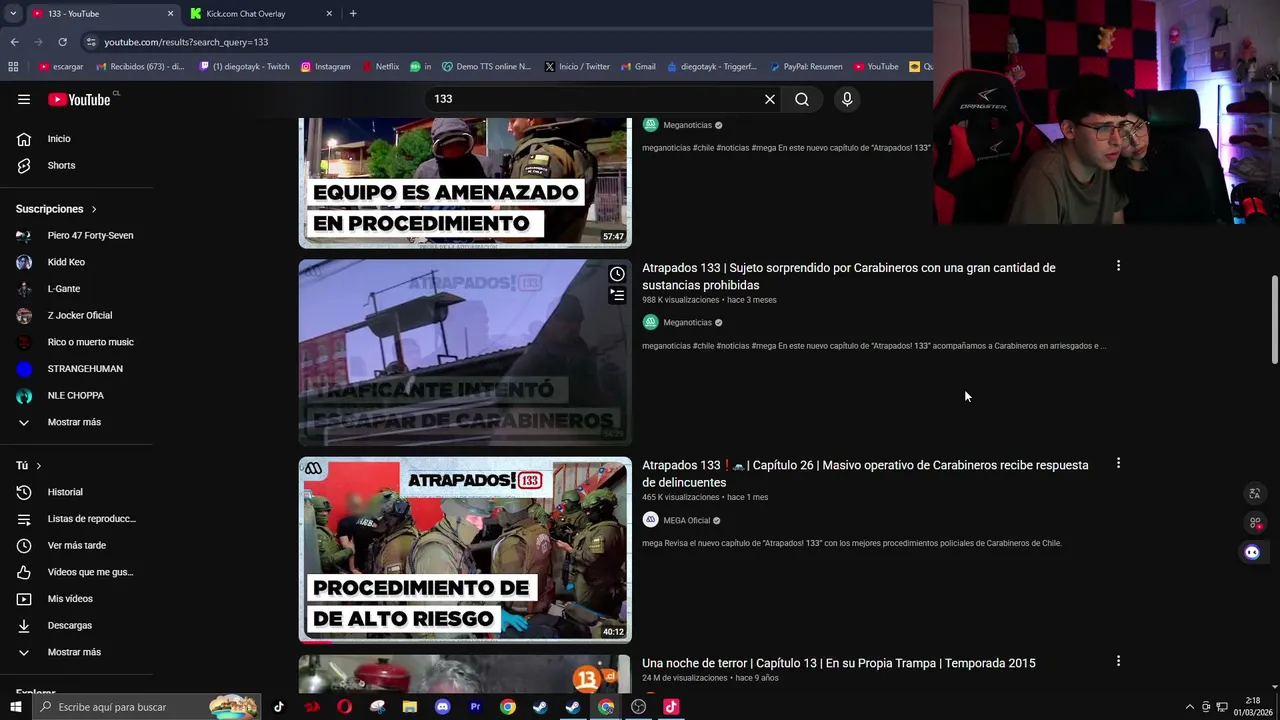Open options menu for 'Capítulo 26' video
This screenshot has height=720, width=1280.
click(x=1118, y=463)
